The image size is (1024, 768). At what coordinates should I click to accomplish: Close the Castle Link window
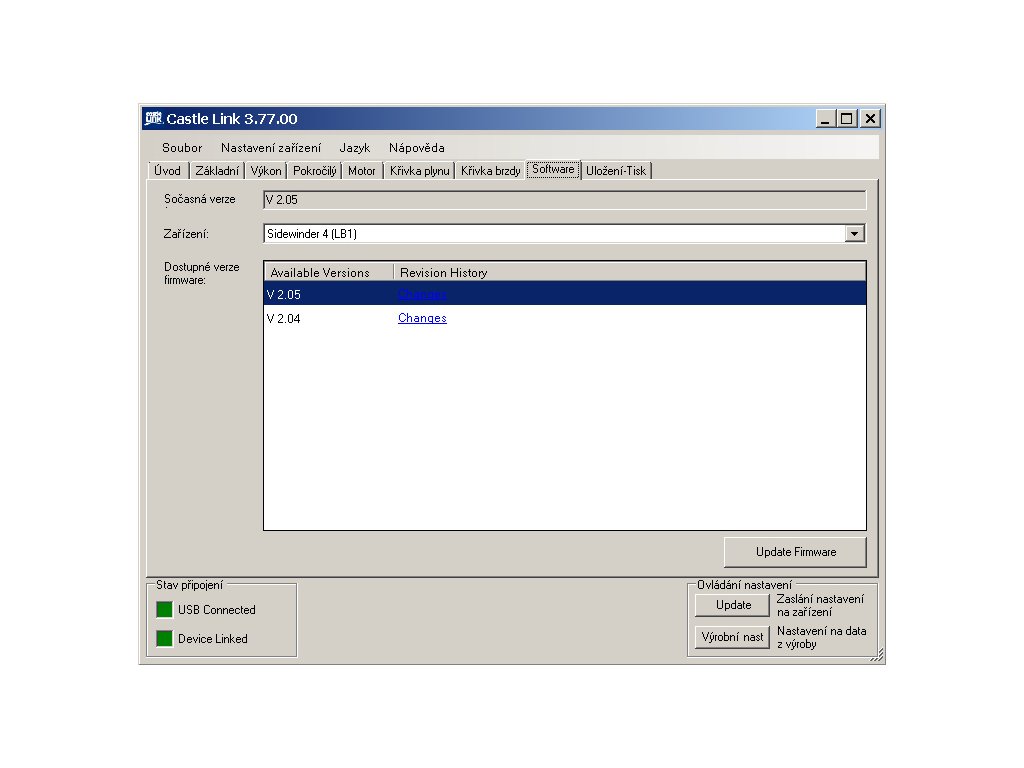point(870,118)
